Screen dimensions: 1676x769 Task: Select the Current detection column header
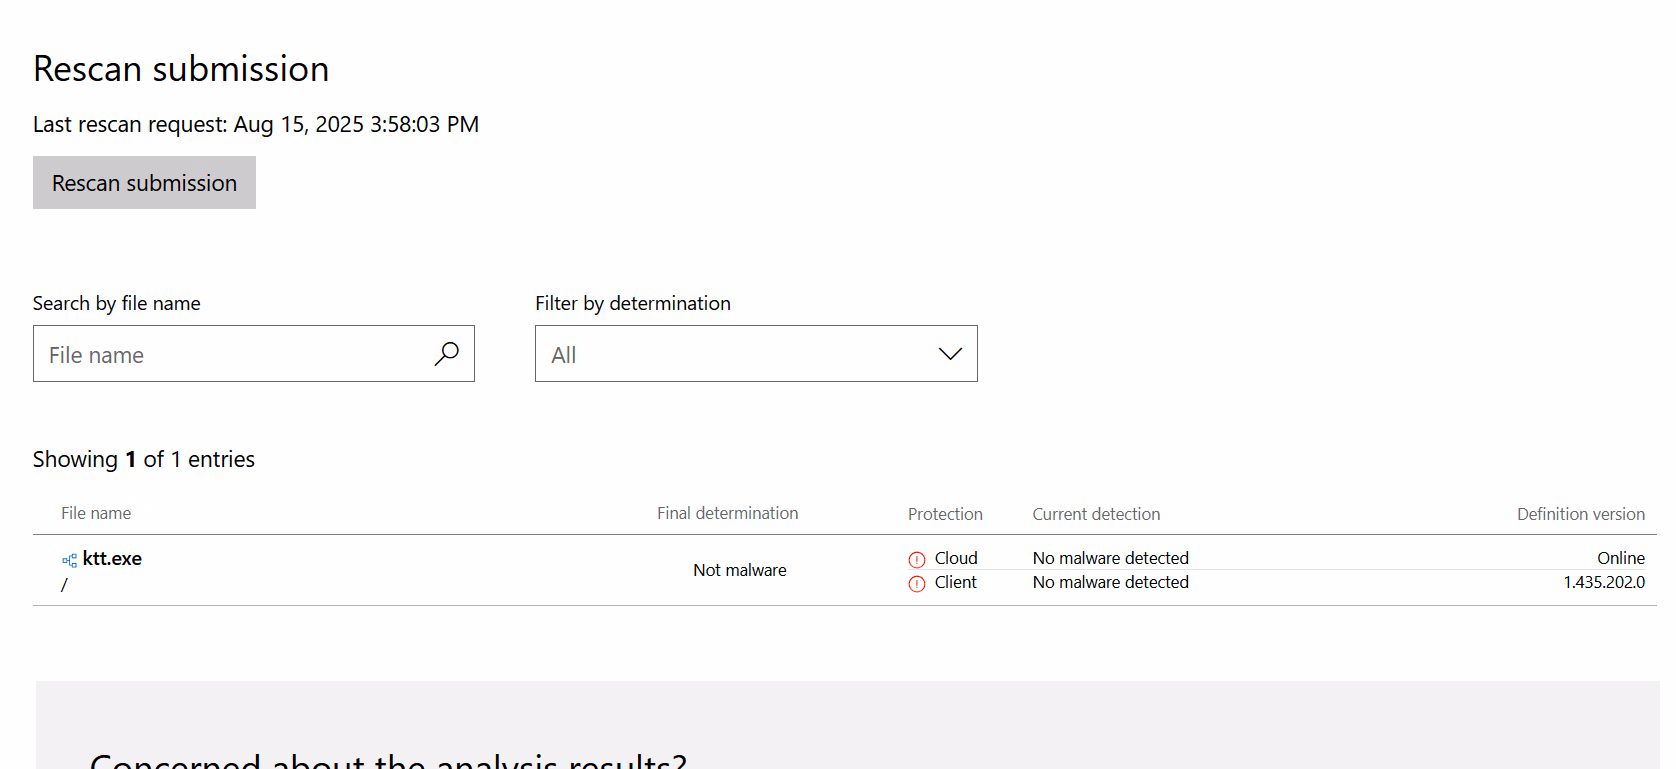(1096, 514)
